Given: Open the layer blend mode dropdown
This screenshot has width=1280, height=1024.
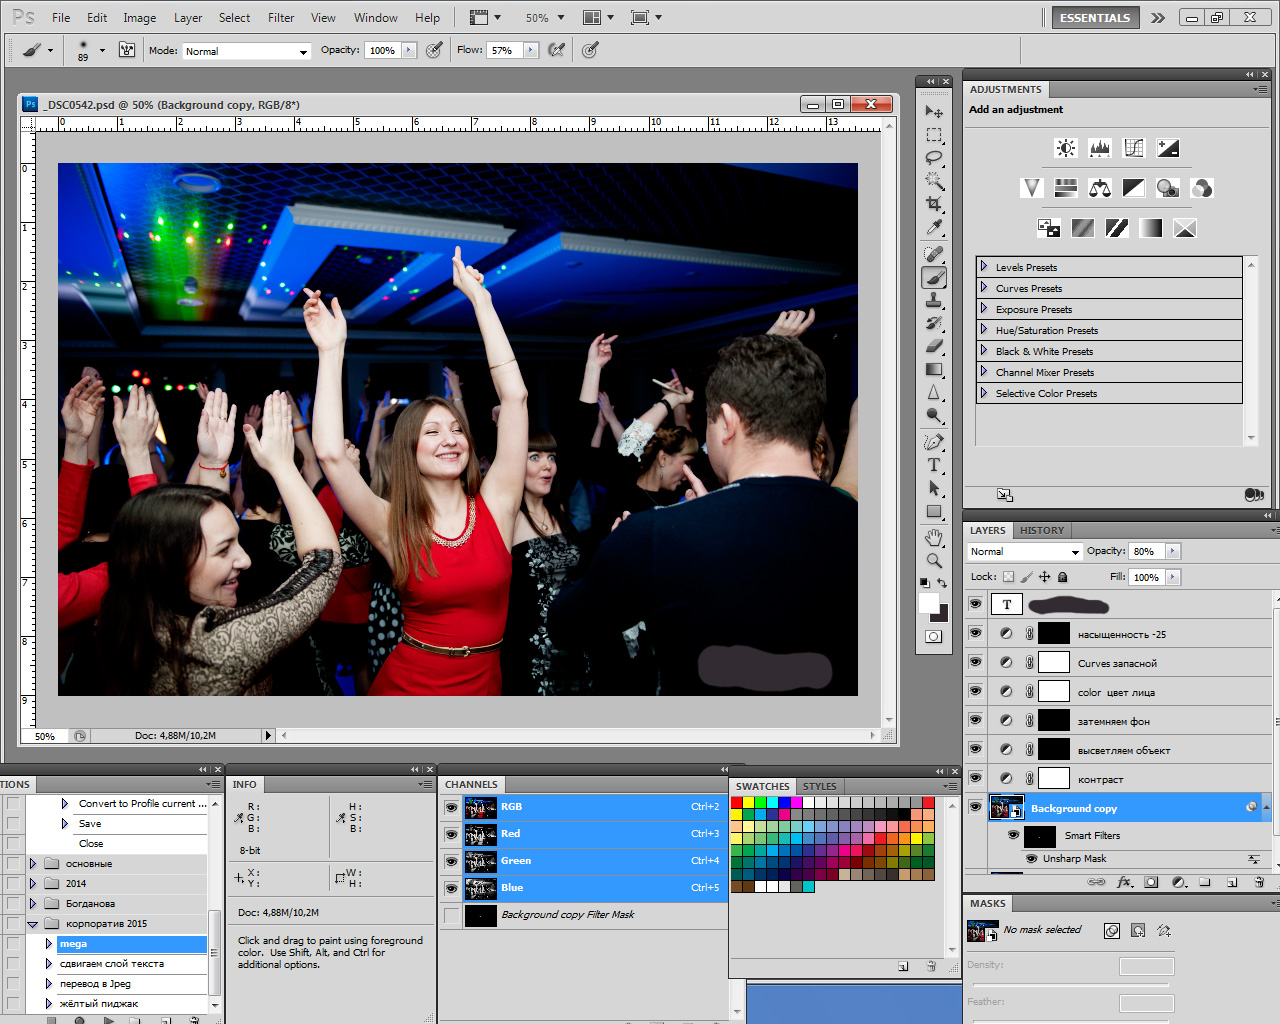Looking at the screenshot, I should pyautogui.click(x=1025, y=552).
